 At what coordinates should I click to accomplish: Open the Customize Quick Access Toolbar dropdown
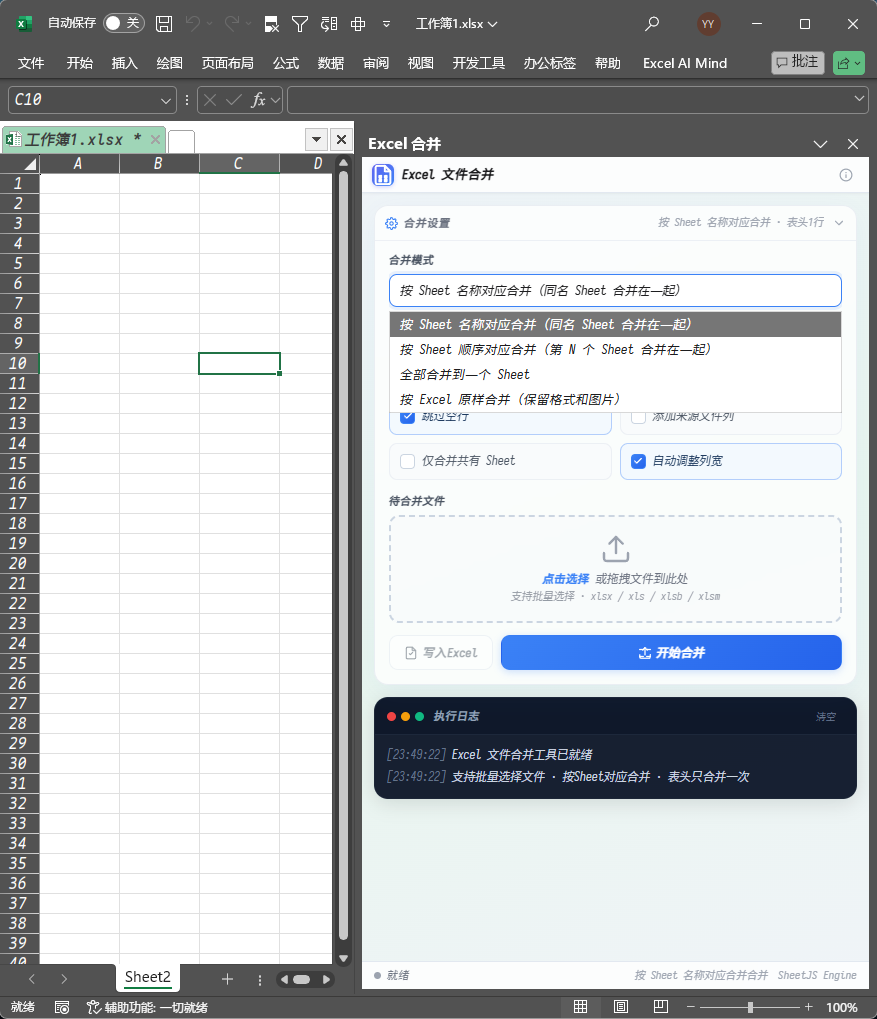(386, 24)
